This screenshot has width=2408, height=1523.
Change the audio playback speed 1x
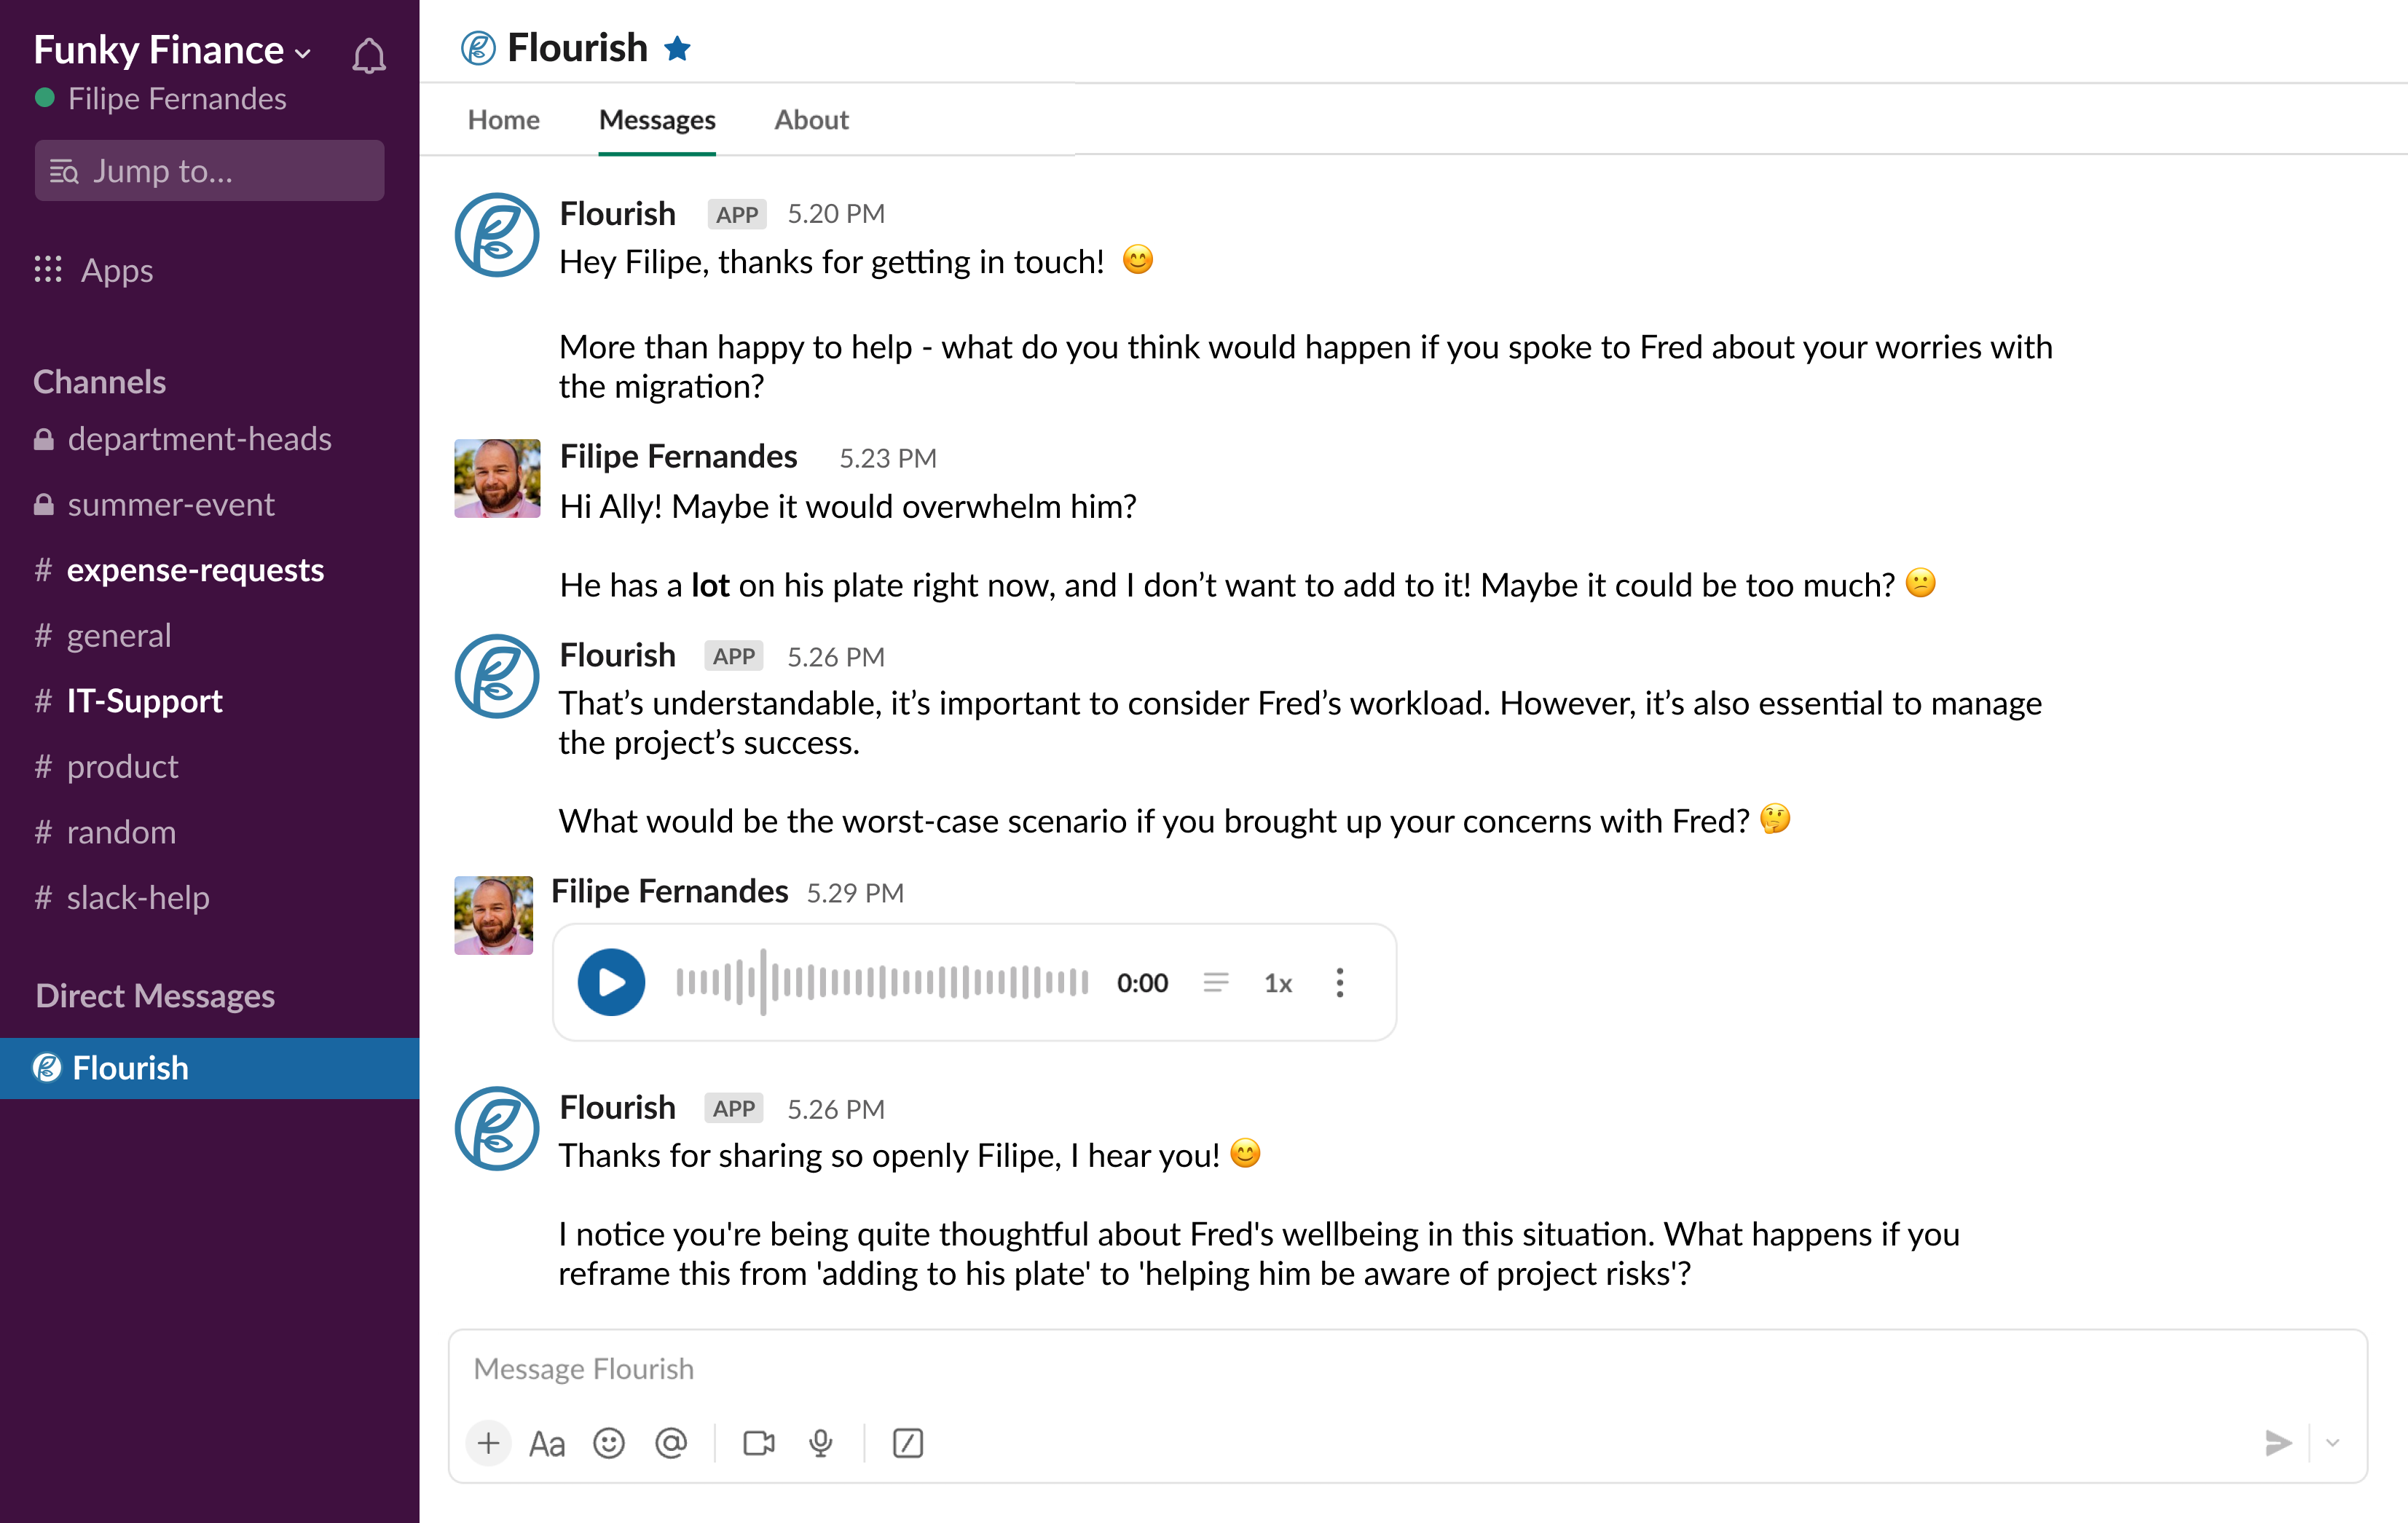point(1278,983)
